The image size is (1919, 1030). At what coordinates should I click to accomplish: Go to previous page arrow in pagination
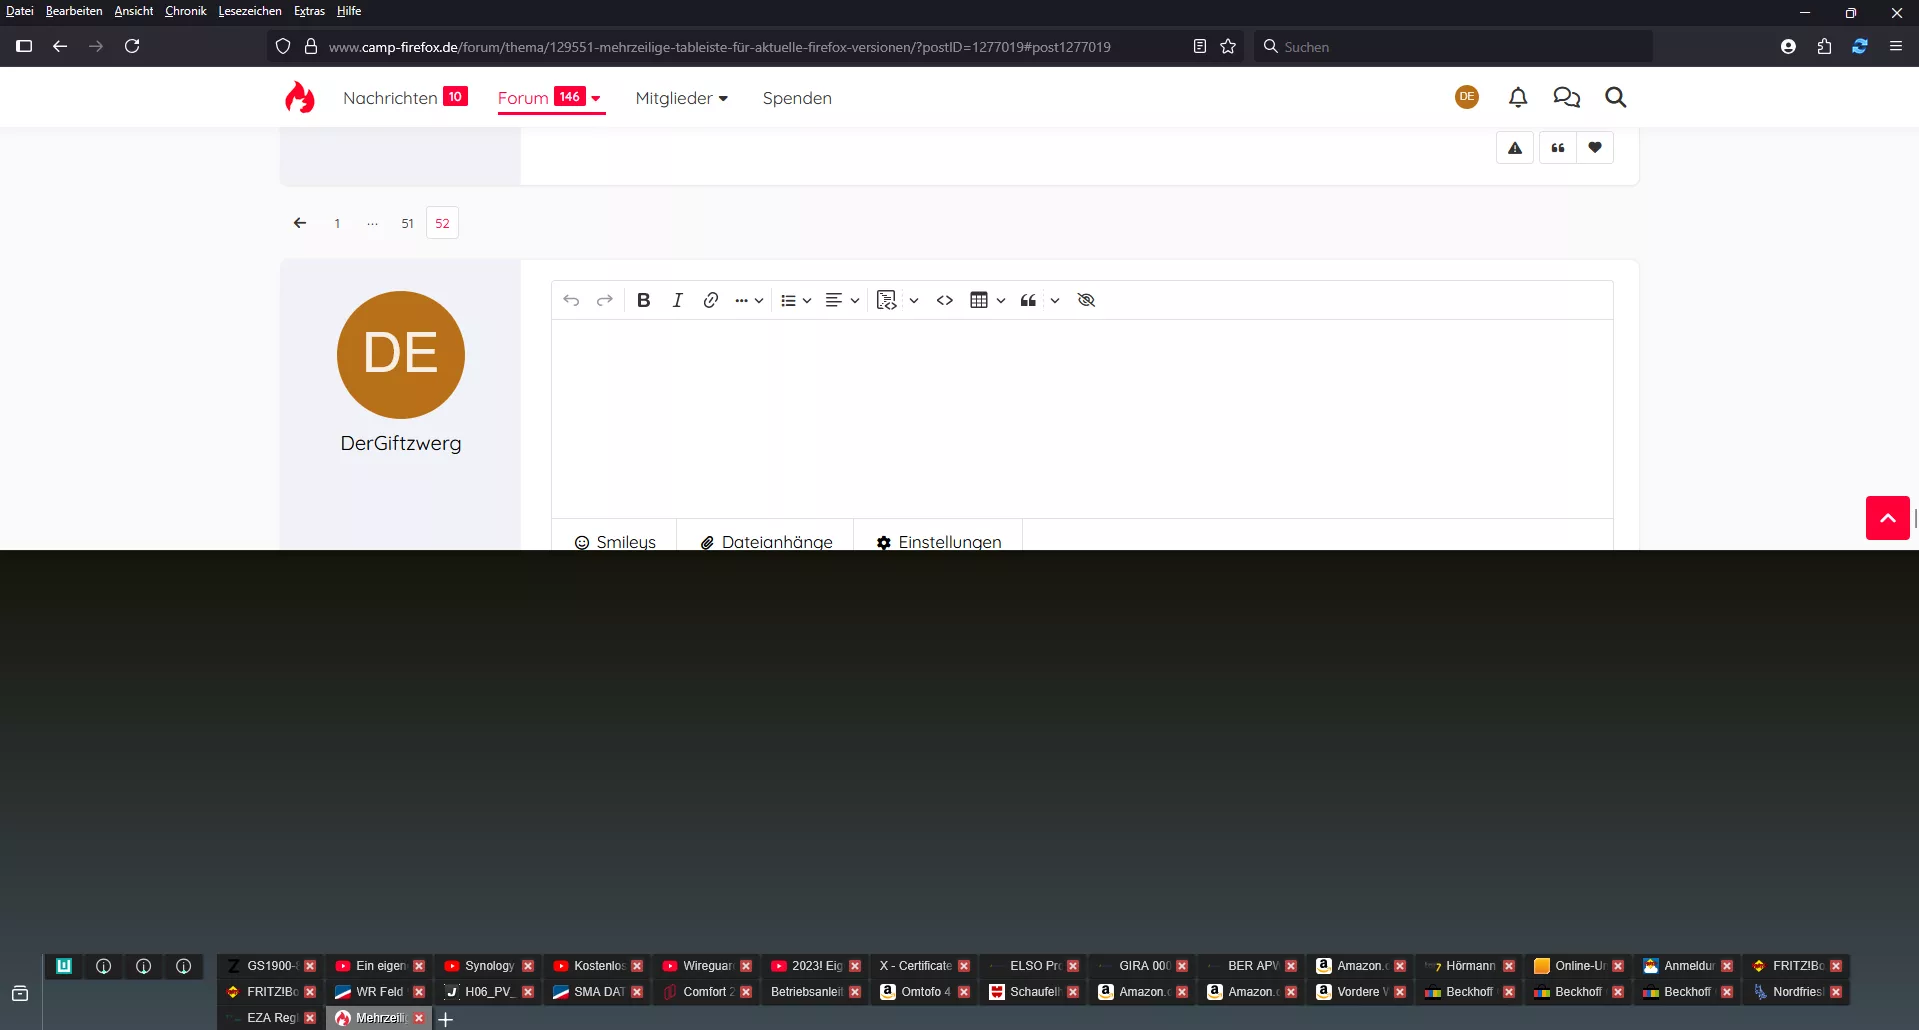(300, 223)
